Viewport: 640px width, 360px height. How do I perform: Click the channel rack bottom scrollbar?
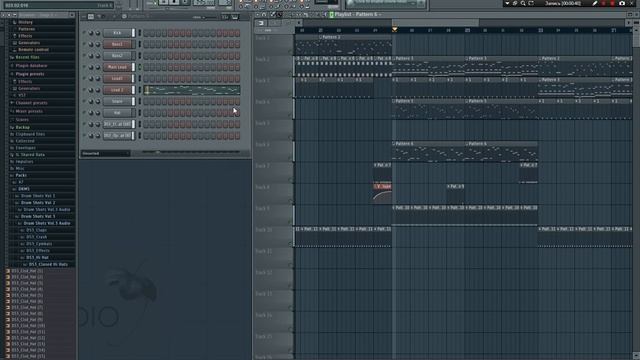pyautogui.click(x=191, y=153)
